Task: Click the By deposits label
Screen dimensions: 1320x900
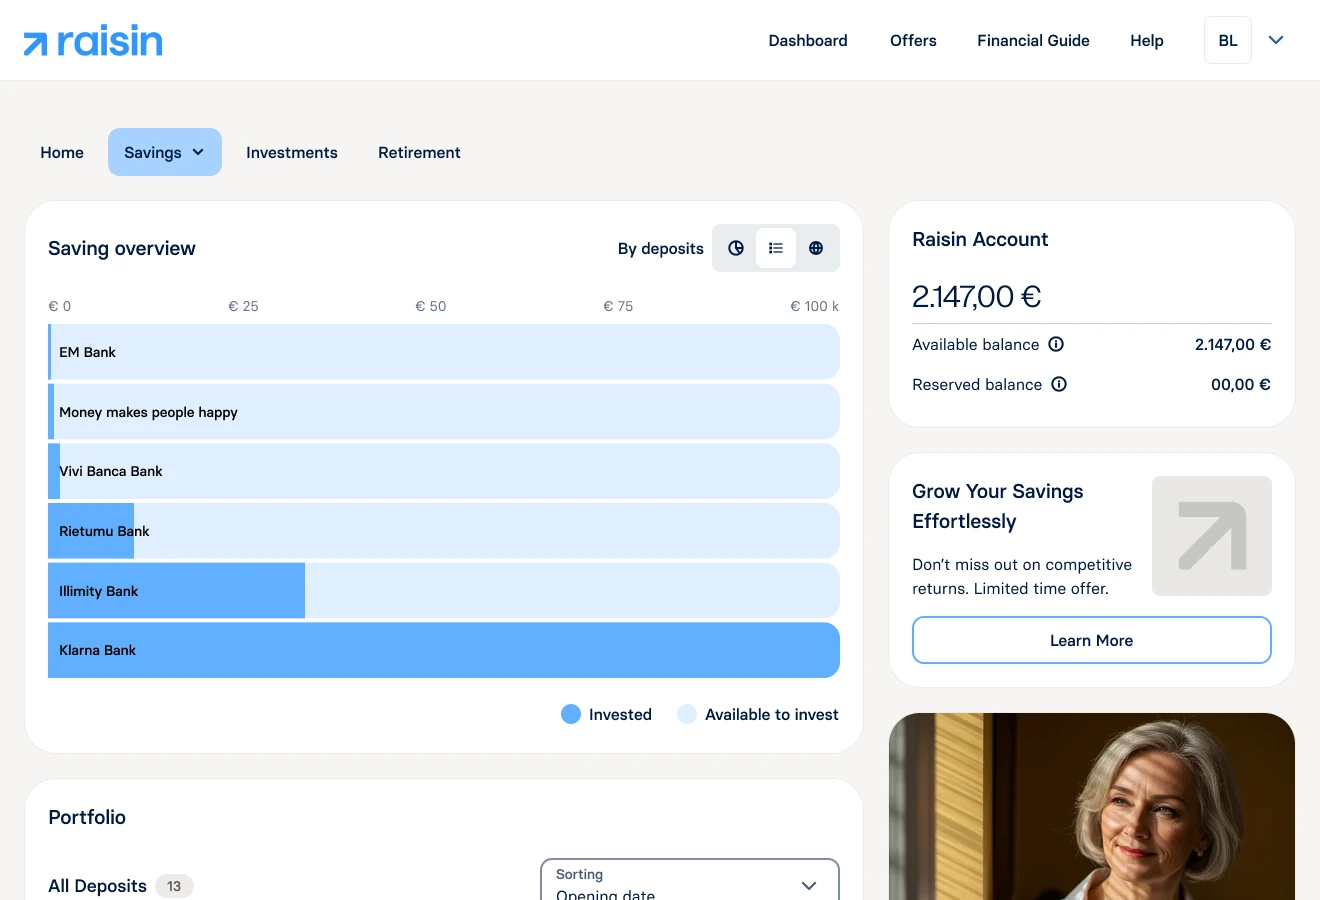Action: tap(661, 248)
